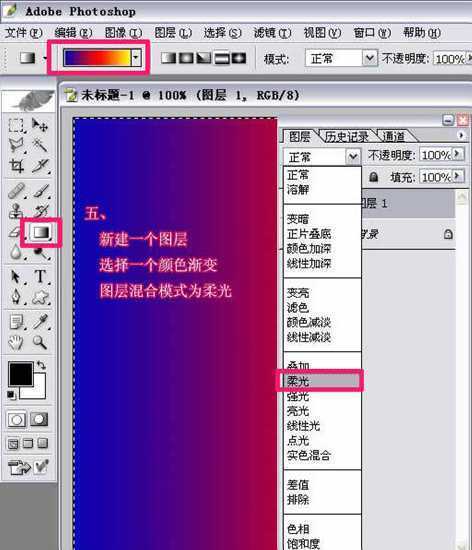Open the 文件 menu
472x550 pixels.
pos(23,33)
